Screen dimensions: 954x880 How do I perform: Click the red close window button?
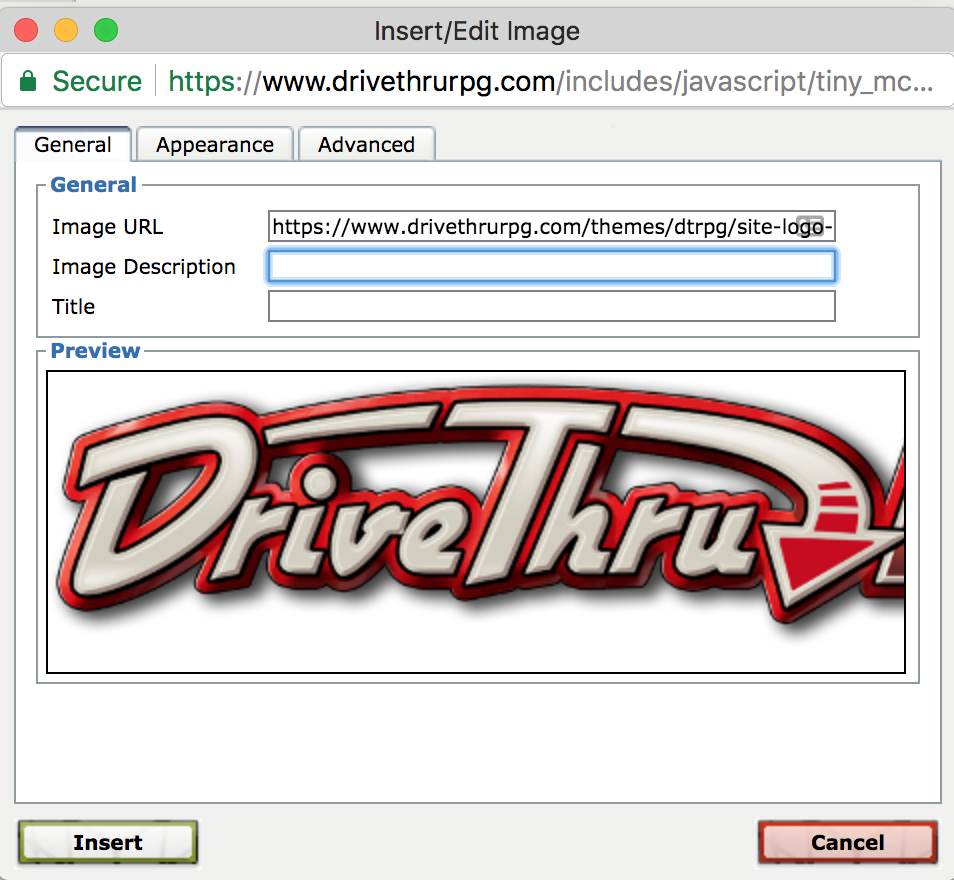[27, 31]
